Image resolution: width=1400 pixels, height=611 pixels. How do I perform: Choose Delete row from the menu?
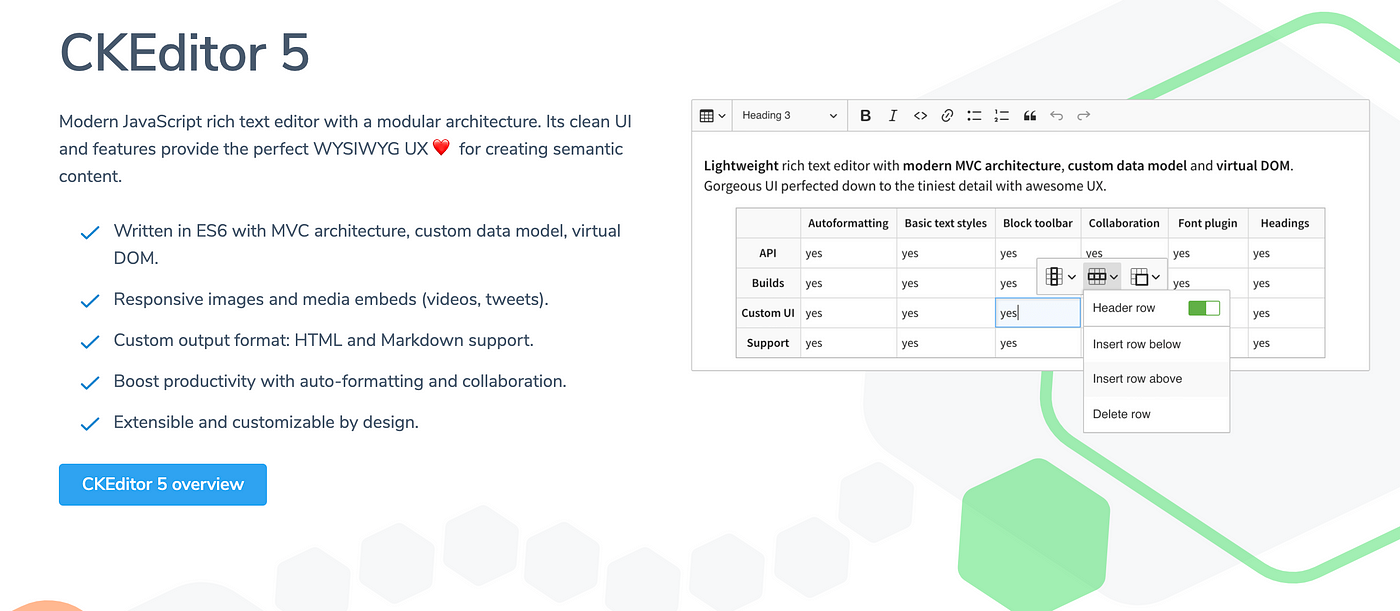pos(1156,414)
